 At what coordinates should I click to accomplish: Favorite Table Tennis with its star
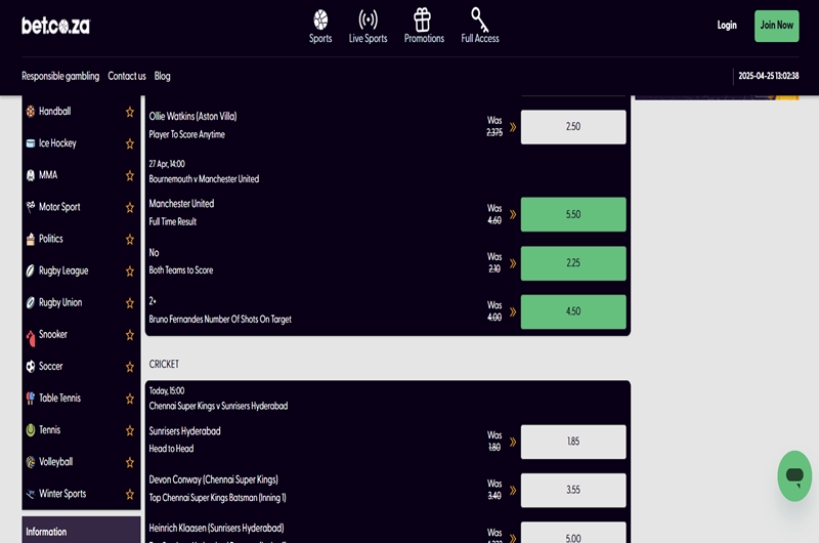tap(130, 398)
